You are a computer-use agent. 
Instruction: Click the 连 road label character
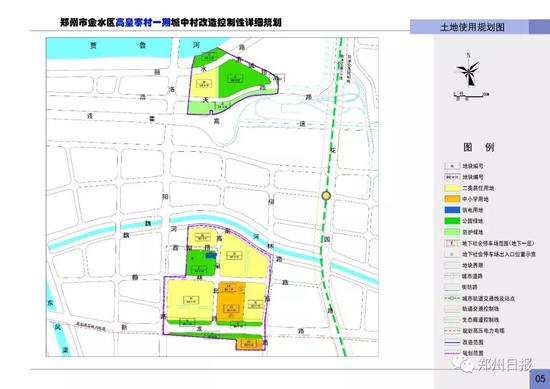[90, 116]
